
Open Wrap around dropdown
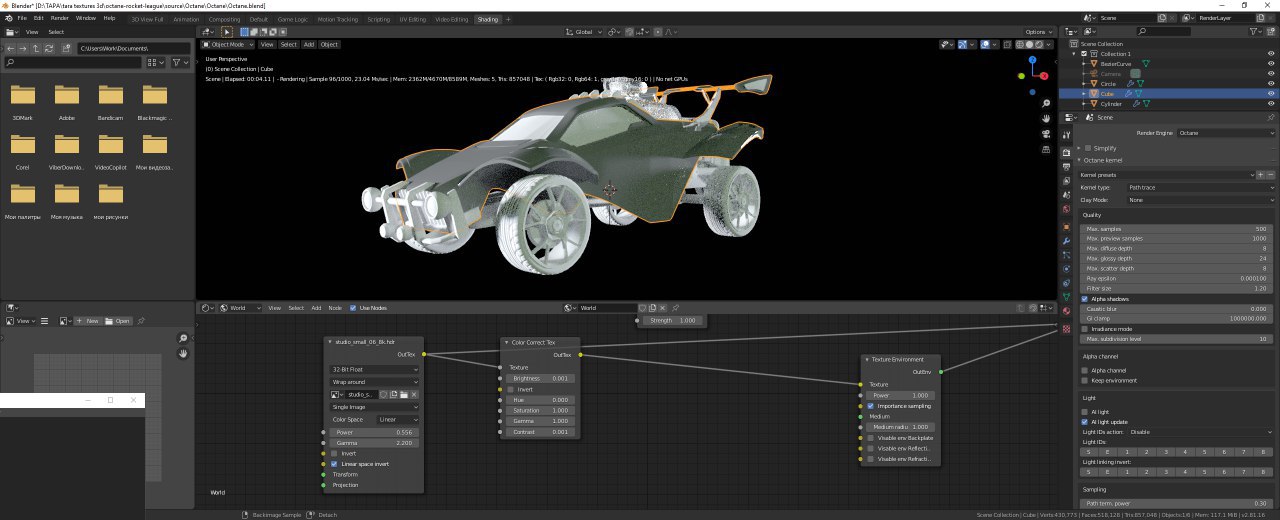pyautogui.click(x=374, y=382)
